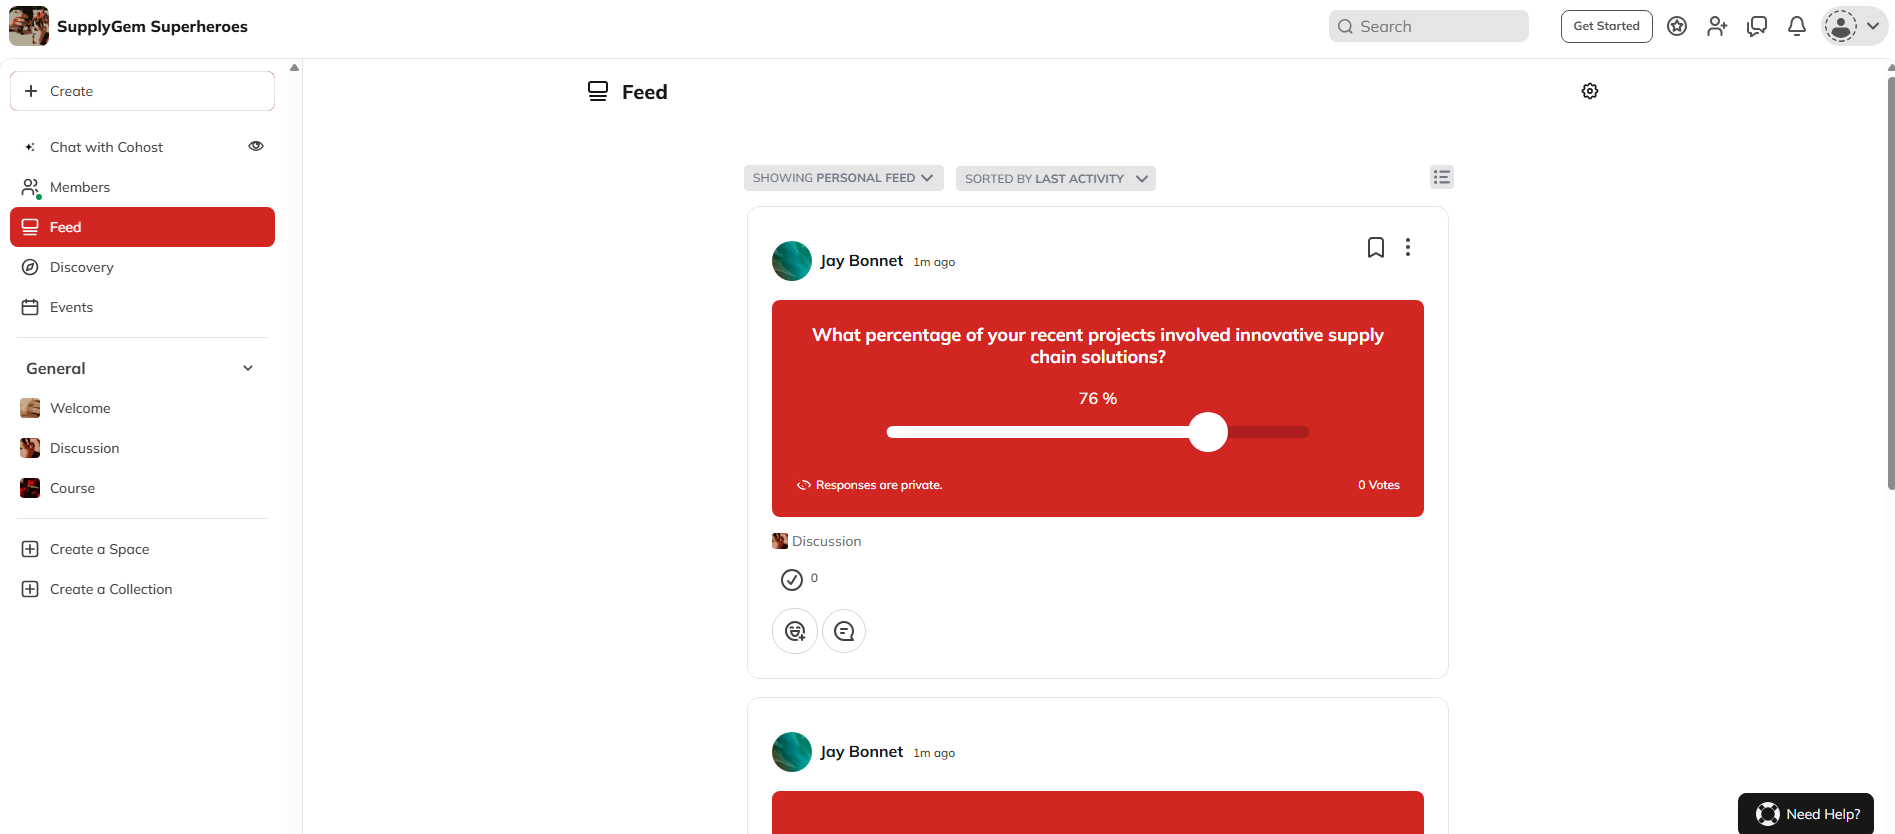
Task: Click the Get Started button
Action: 1606,26
